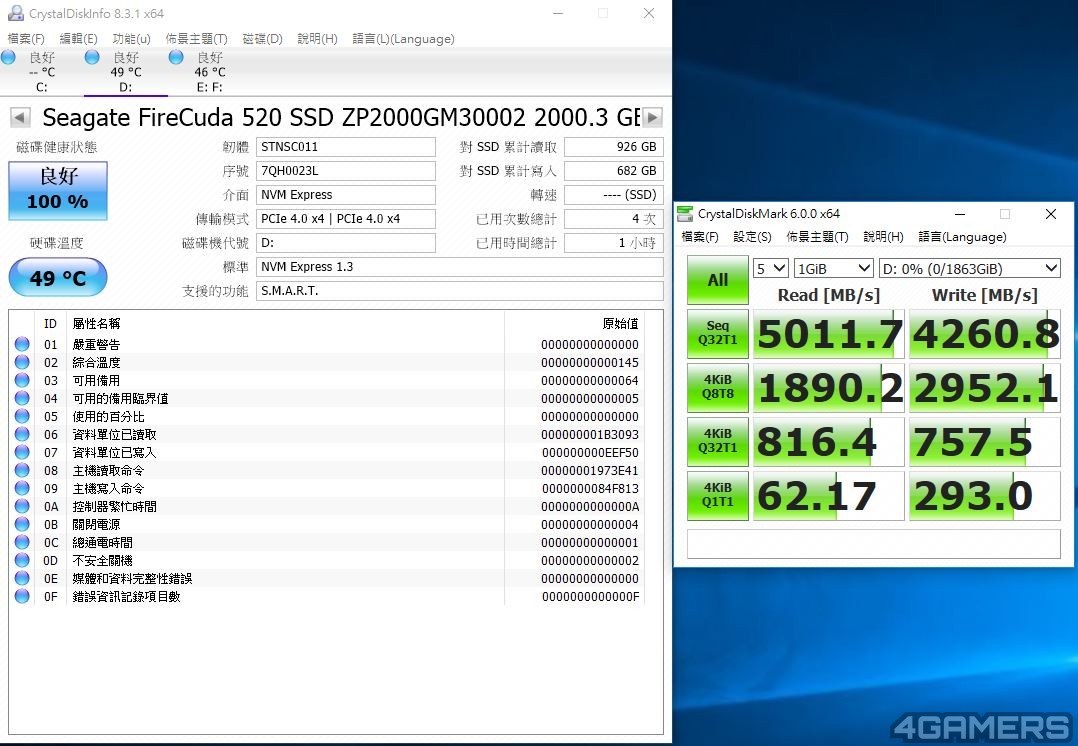The width and height of the screenshot is (1078, 746).
Task: Click status orb for attribute 09 主機寫入命令
Action: pyautogui.click(x=22, y=488)
